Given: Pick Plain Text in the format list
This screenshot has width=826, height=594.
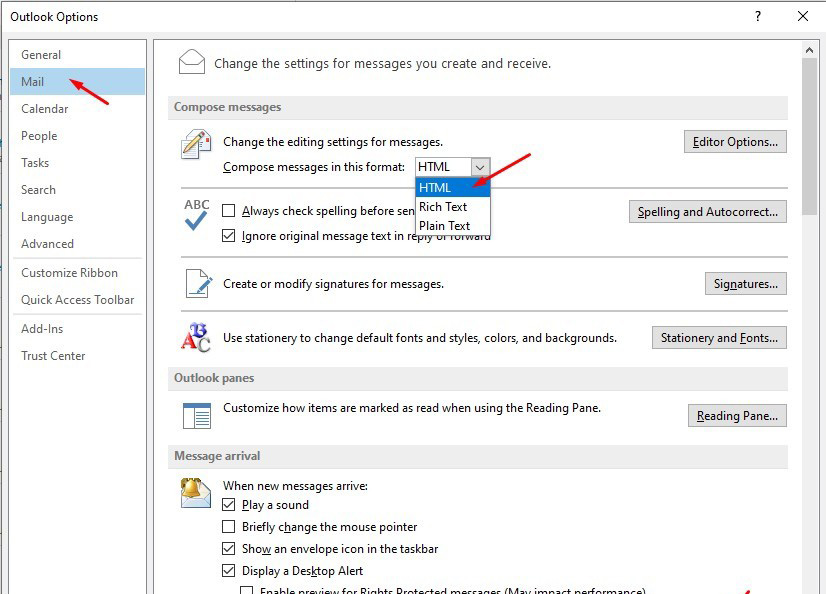Looking at the screenshot, I should pos(444,225).
